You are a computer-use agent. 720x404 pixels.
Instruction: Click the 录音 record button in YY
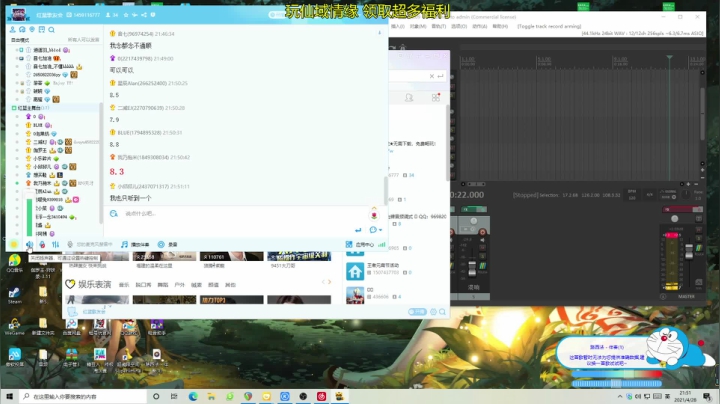(168, 244)
